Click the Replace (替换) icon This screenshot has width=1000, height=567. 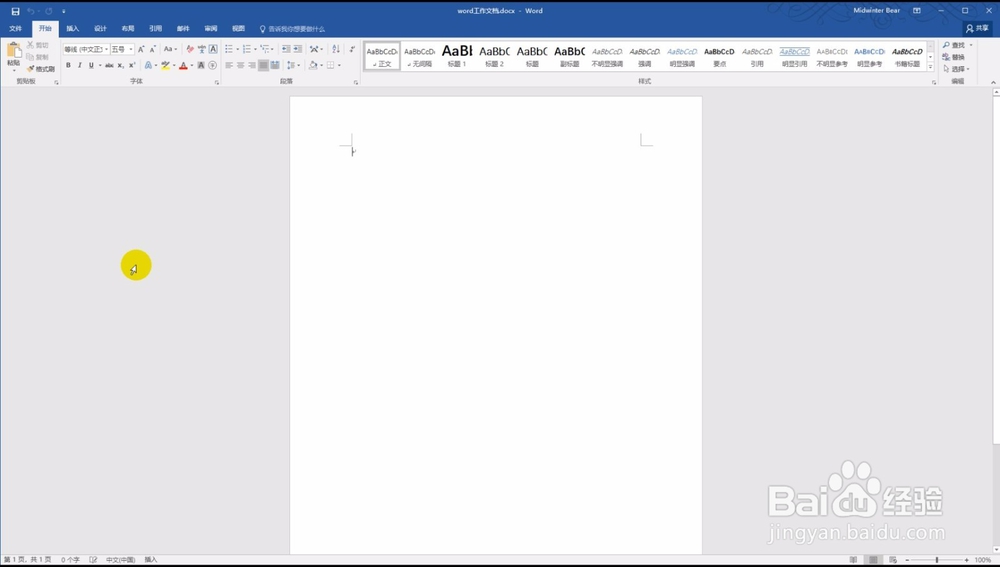click(946, 57)
